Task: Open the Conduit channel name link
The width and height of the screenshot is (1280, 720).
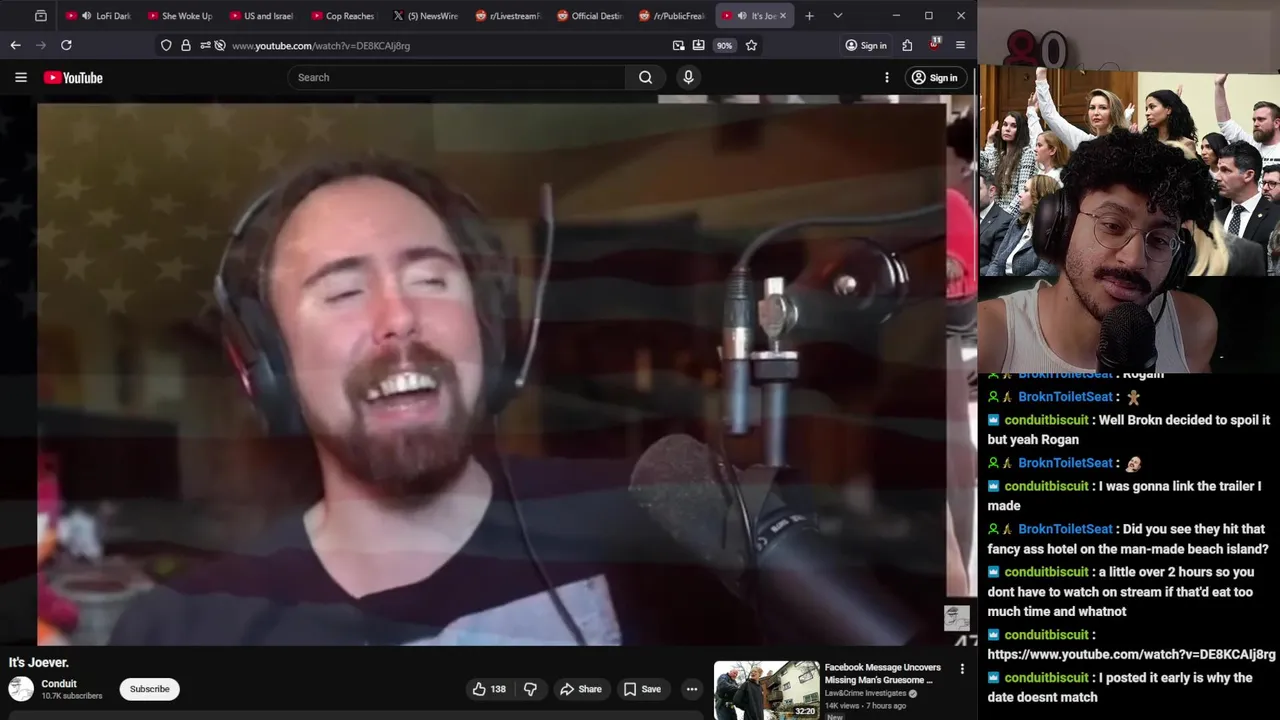Action: click(59, 684)
